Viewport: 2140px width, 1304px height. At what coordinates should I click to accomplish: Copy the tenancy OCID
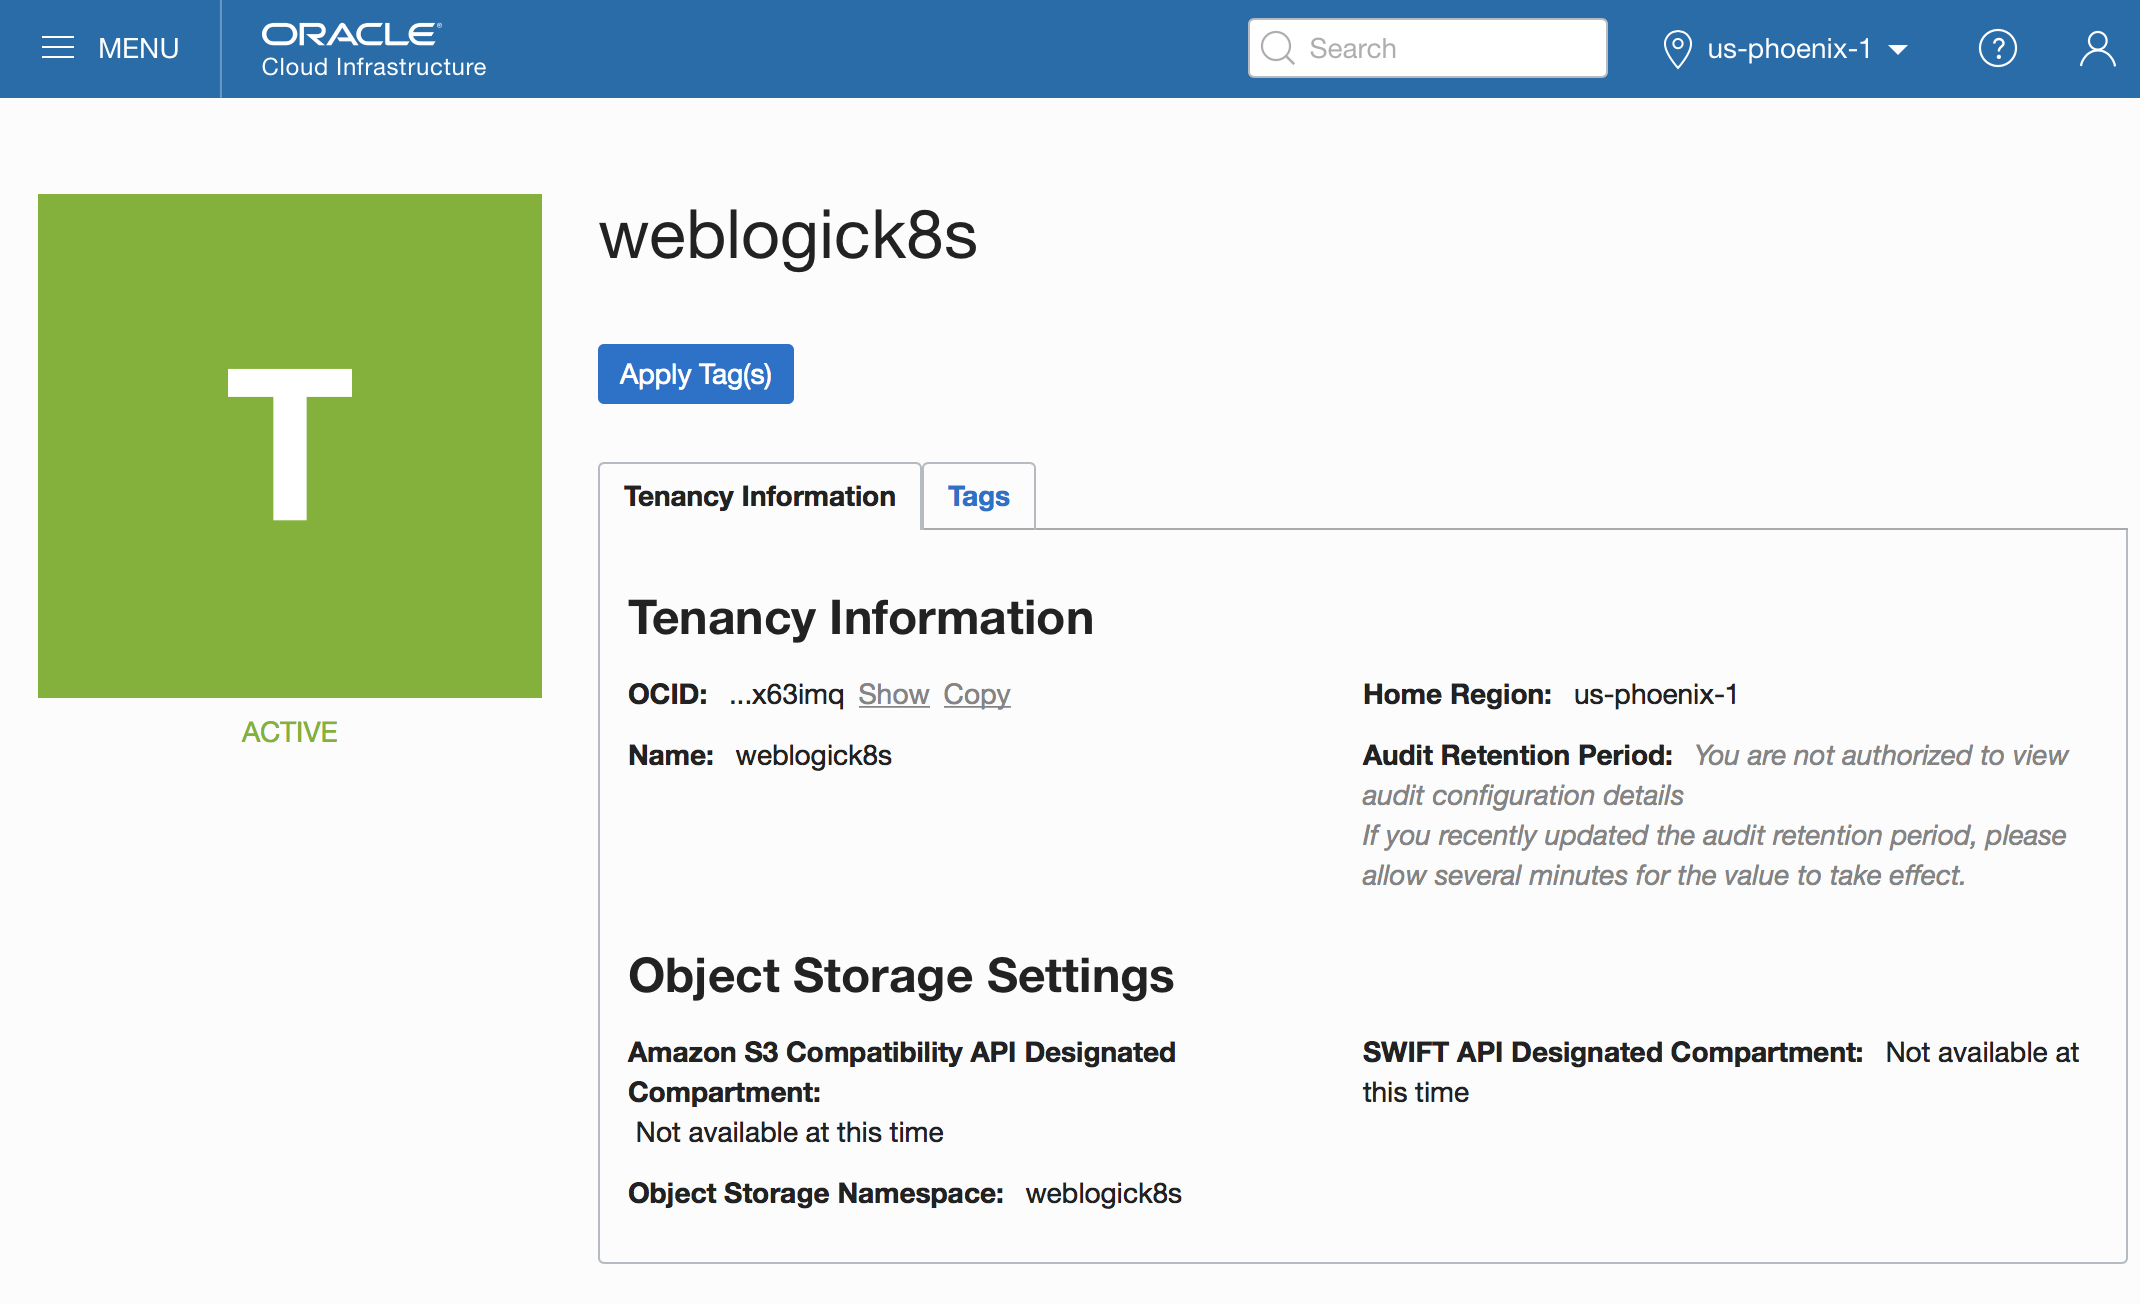tap(976, 694)
